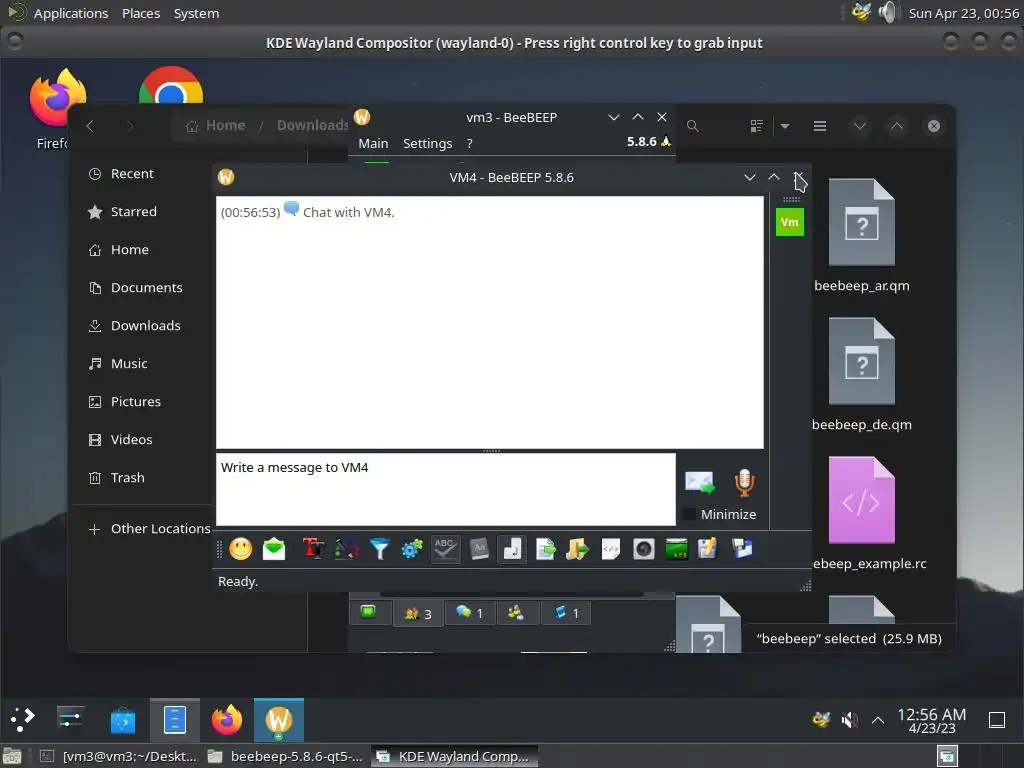This screenshot has width=1024, height=768.
Task: Click Home breadcrumb in file manager path
Action: coord(216,125)
